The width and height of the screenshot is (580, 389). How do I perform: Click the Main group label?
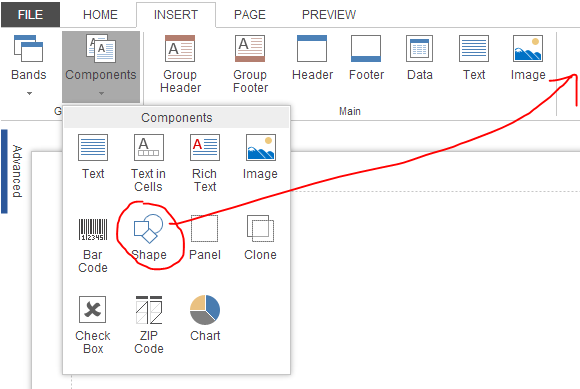[350, 111]
